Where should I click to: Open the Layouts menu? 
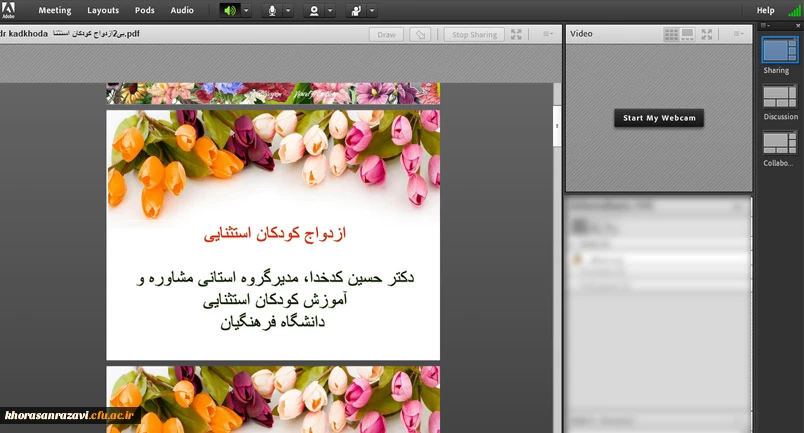tap(103, 10)
